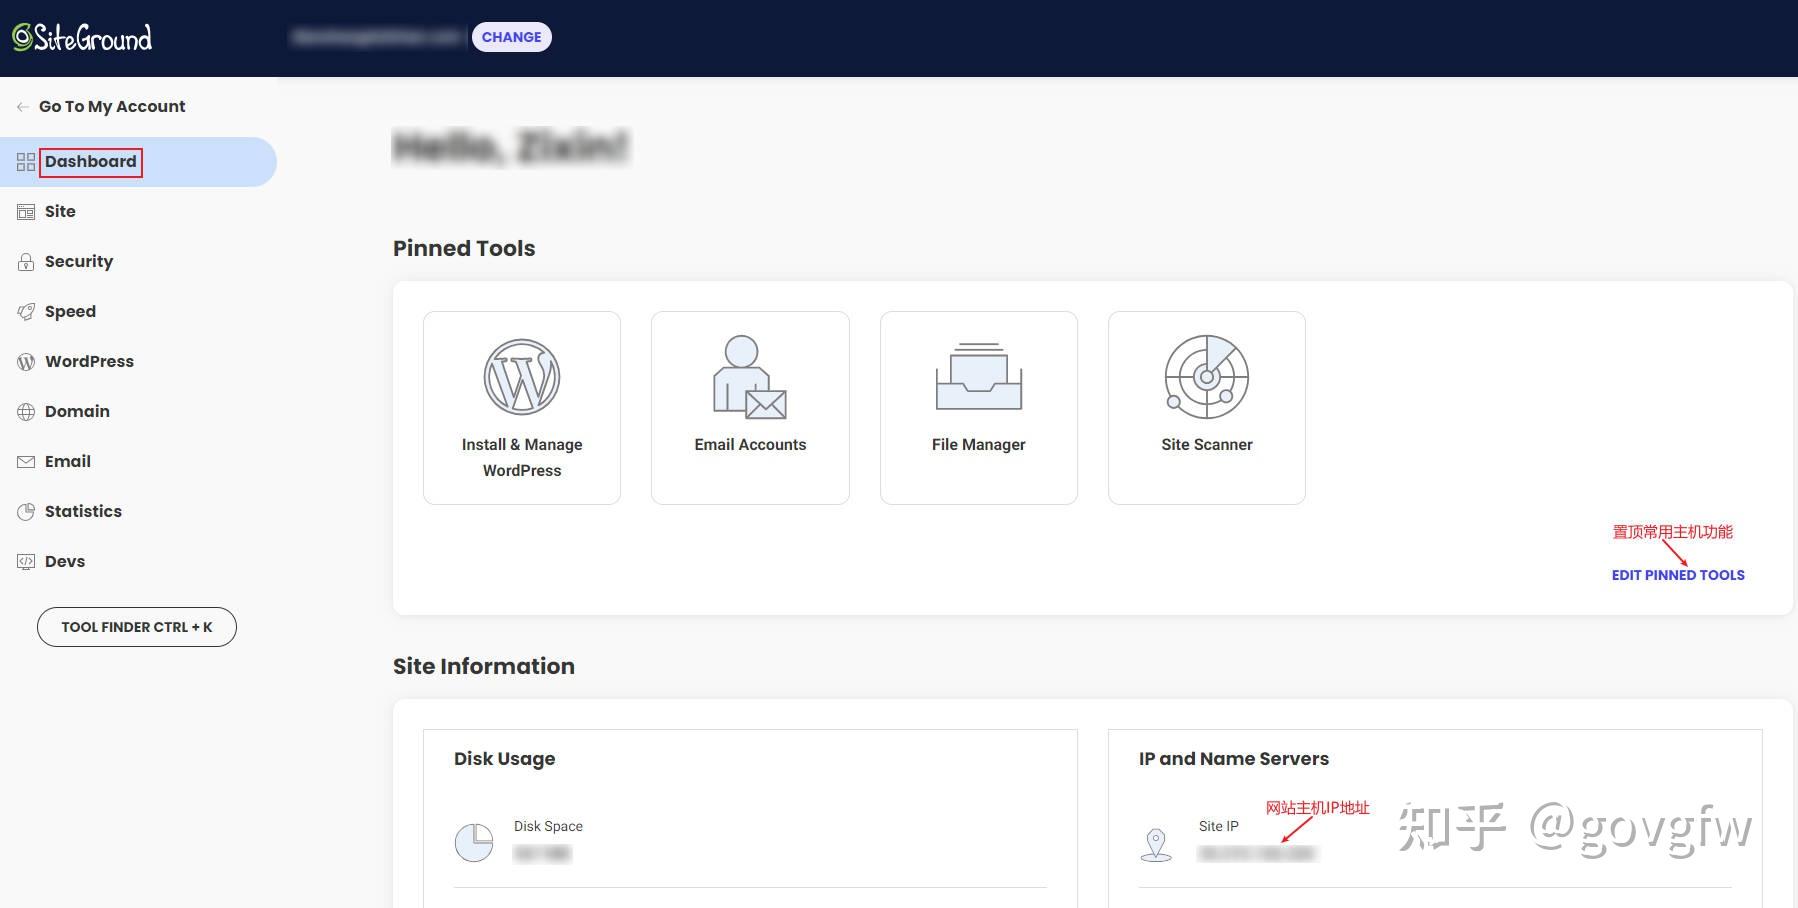Click the CHANGE button next to the domain
Screen dimensions: 1798x908
pyautogui.click(x=511, y=37)
